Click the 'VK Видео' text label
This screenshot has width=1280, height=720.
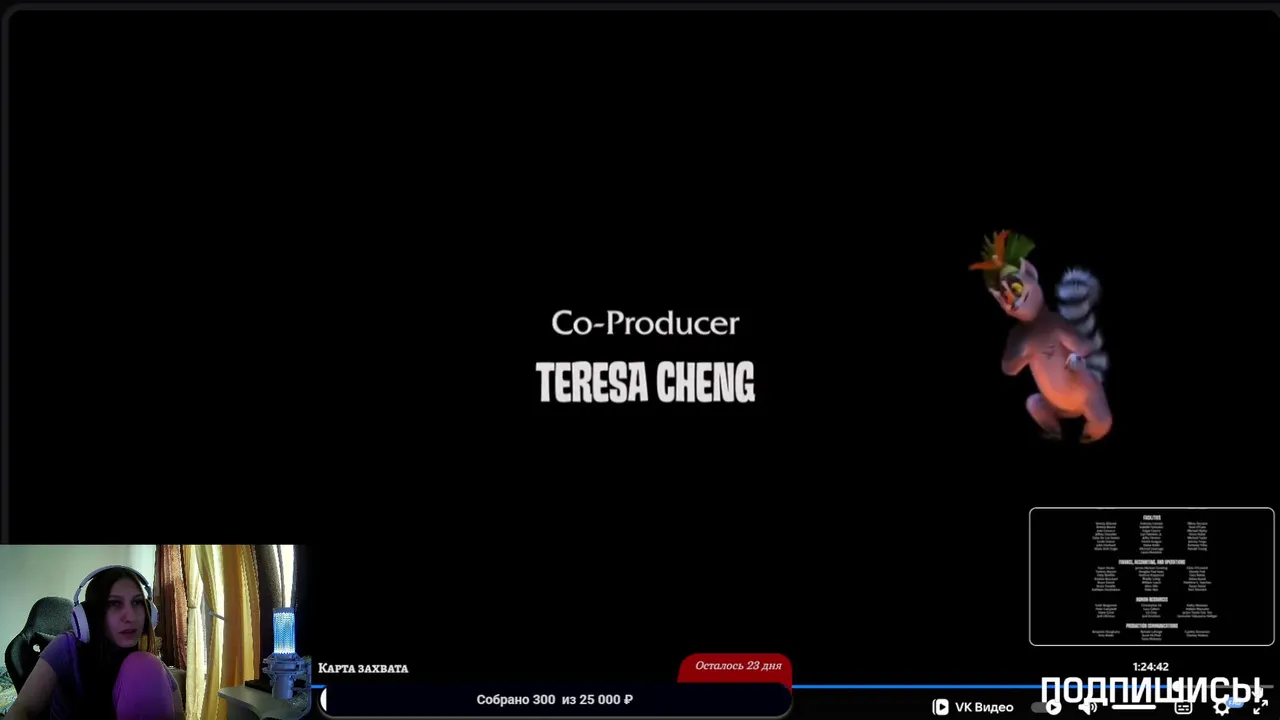tap(984, 707)
